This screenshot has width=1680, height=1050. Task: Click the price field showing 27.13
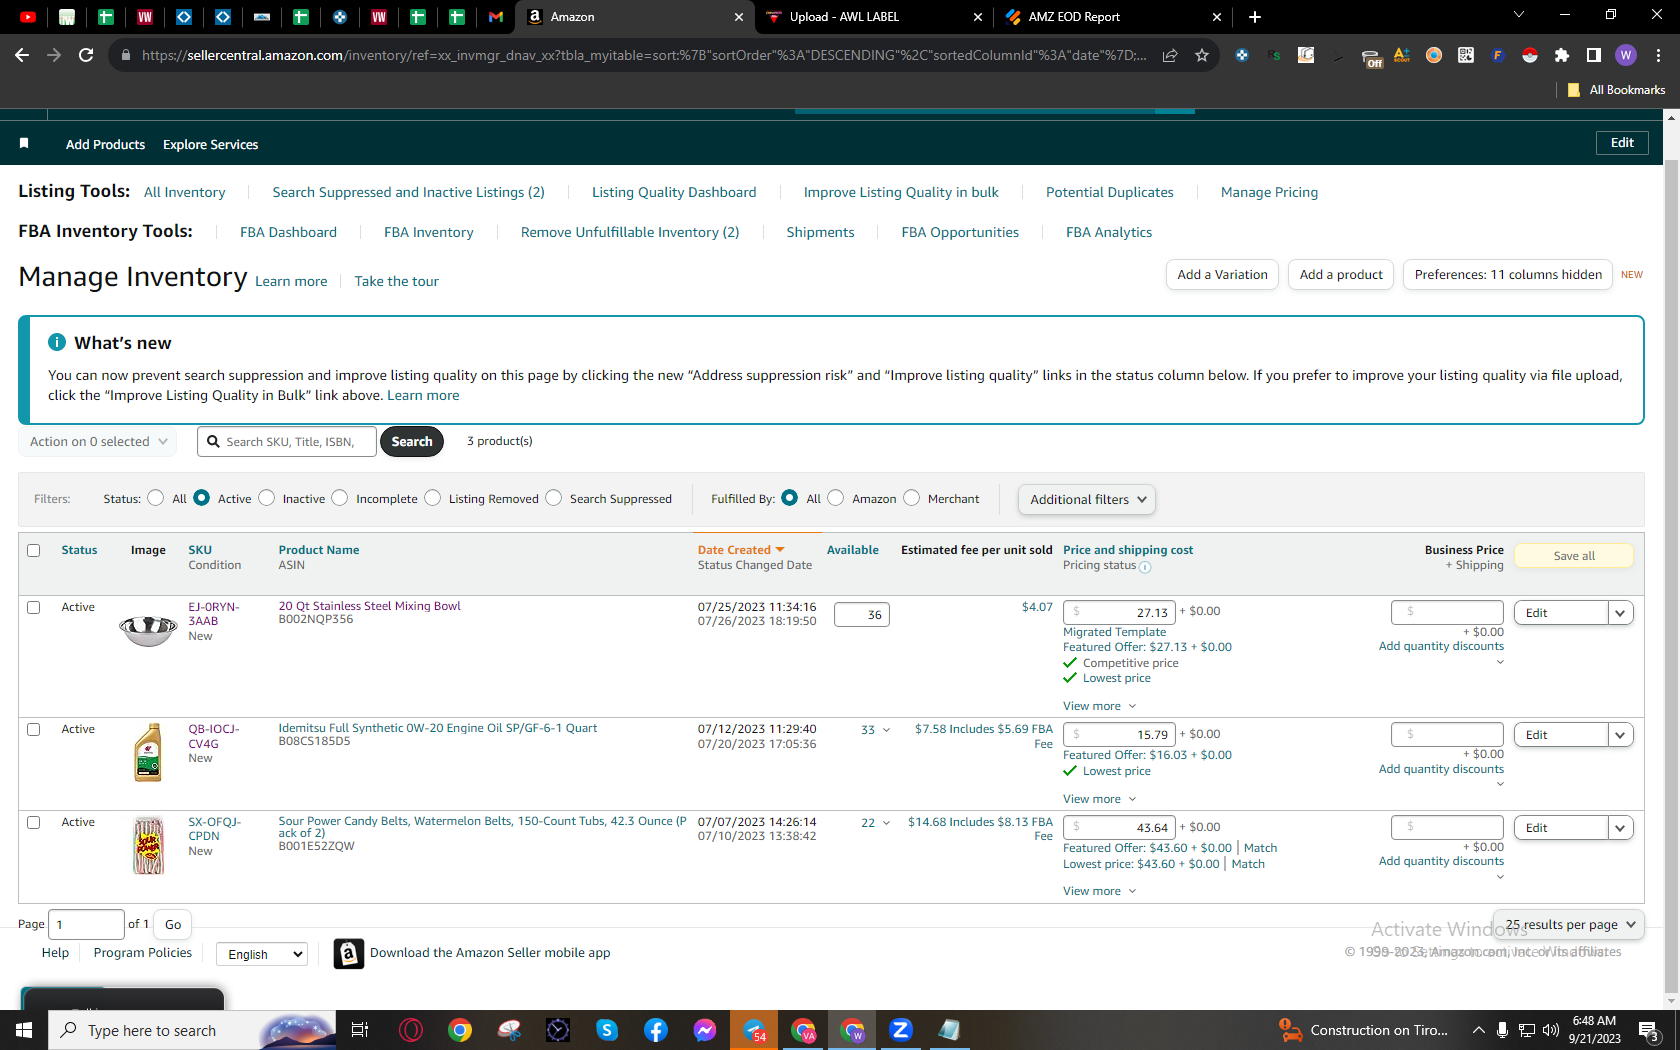pos(1119,613)
